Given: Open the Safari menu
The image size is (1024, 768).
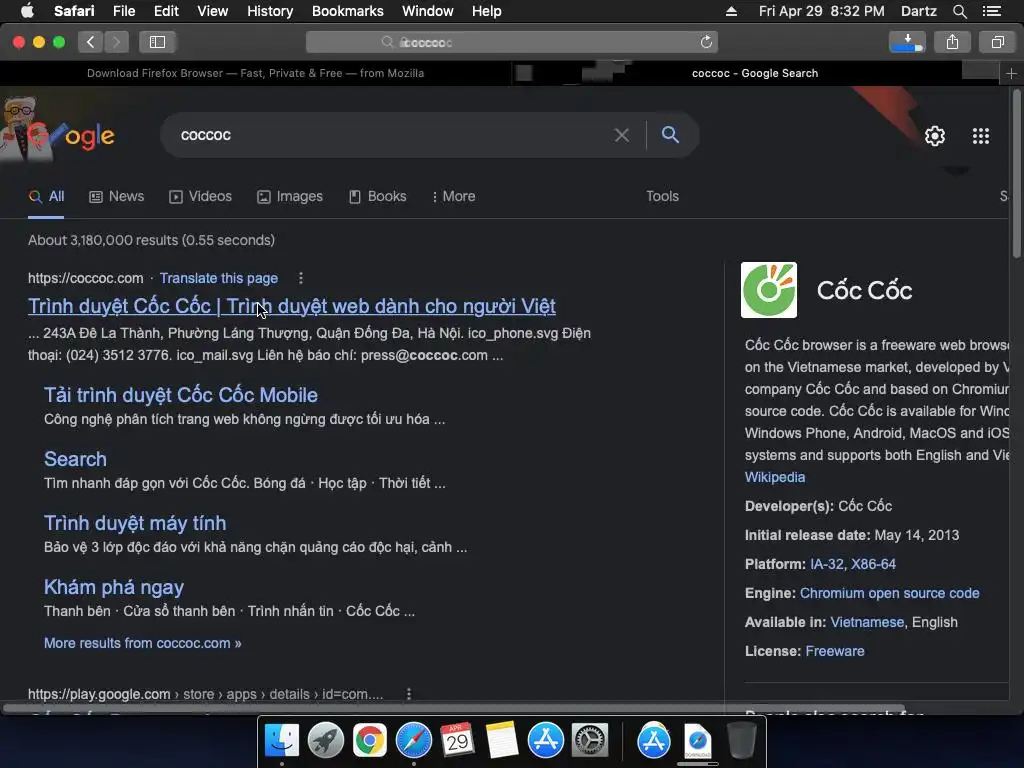Looking at the screenshot, I should (74, 11).
